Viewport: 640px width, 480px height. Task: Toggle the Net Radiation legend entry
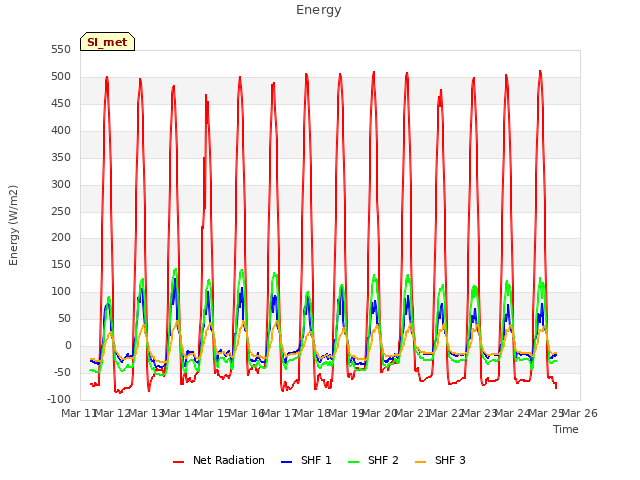pyautogui.click(x=219, y=460)
